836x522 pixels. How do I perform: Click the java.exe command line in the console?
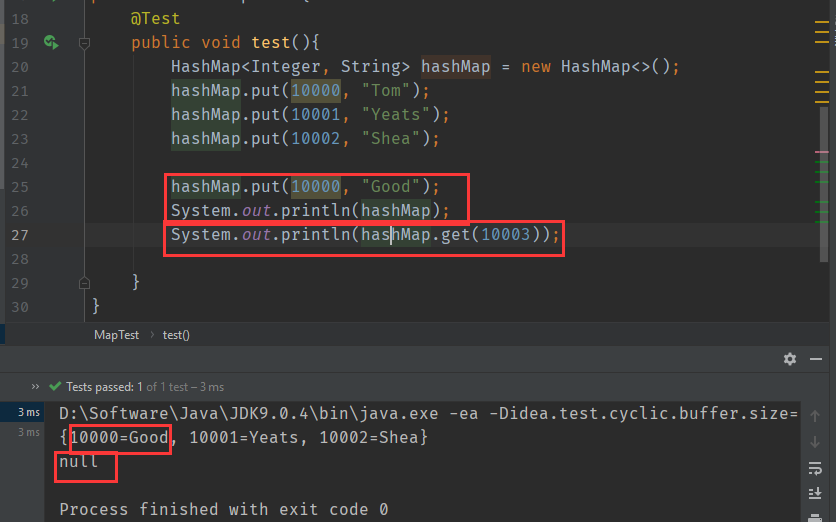point(429,414)
